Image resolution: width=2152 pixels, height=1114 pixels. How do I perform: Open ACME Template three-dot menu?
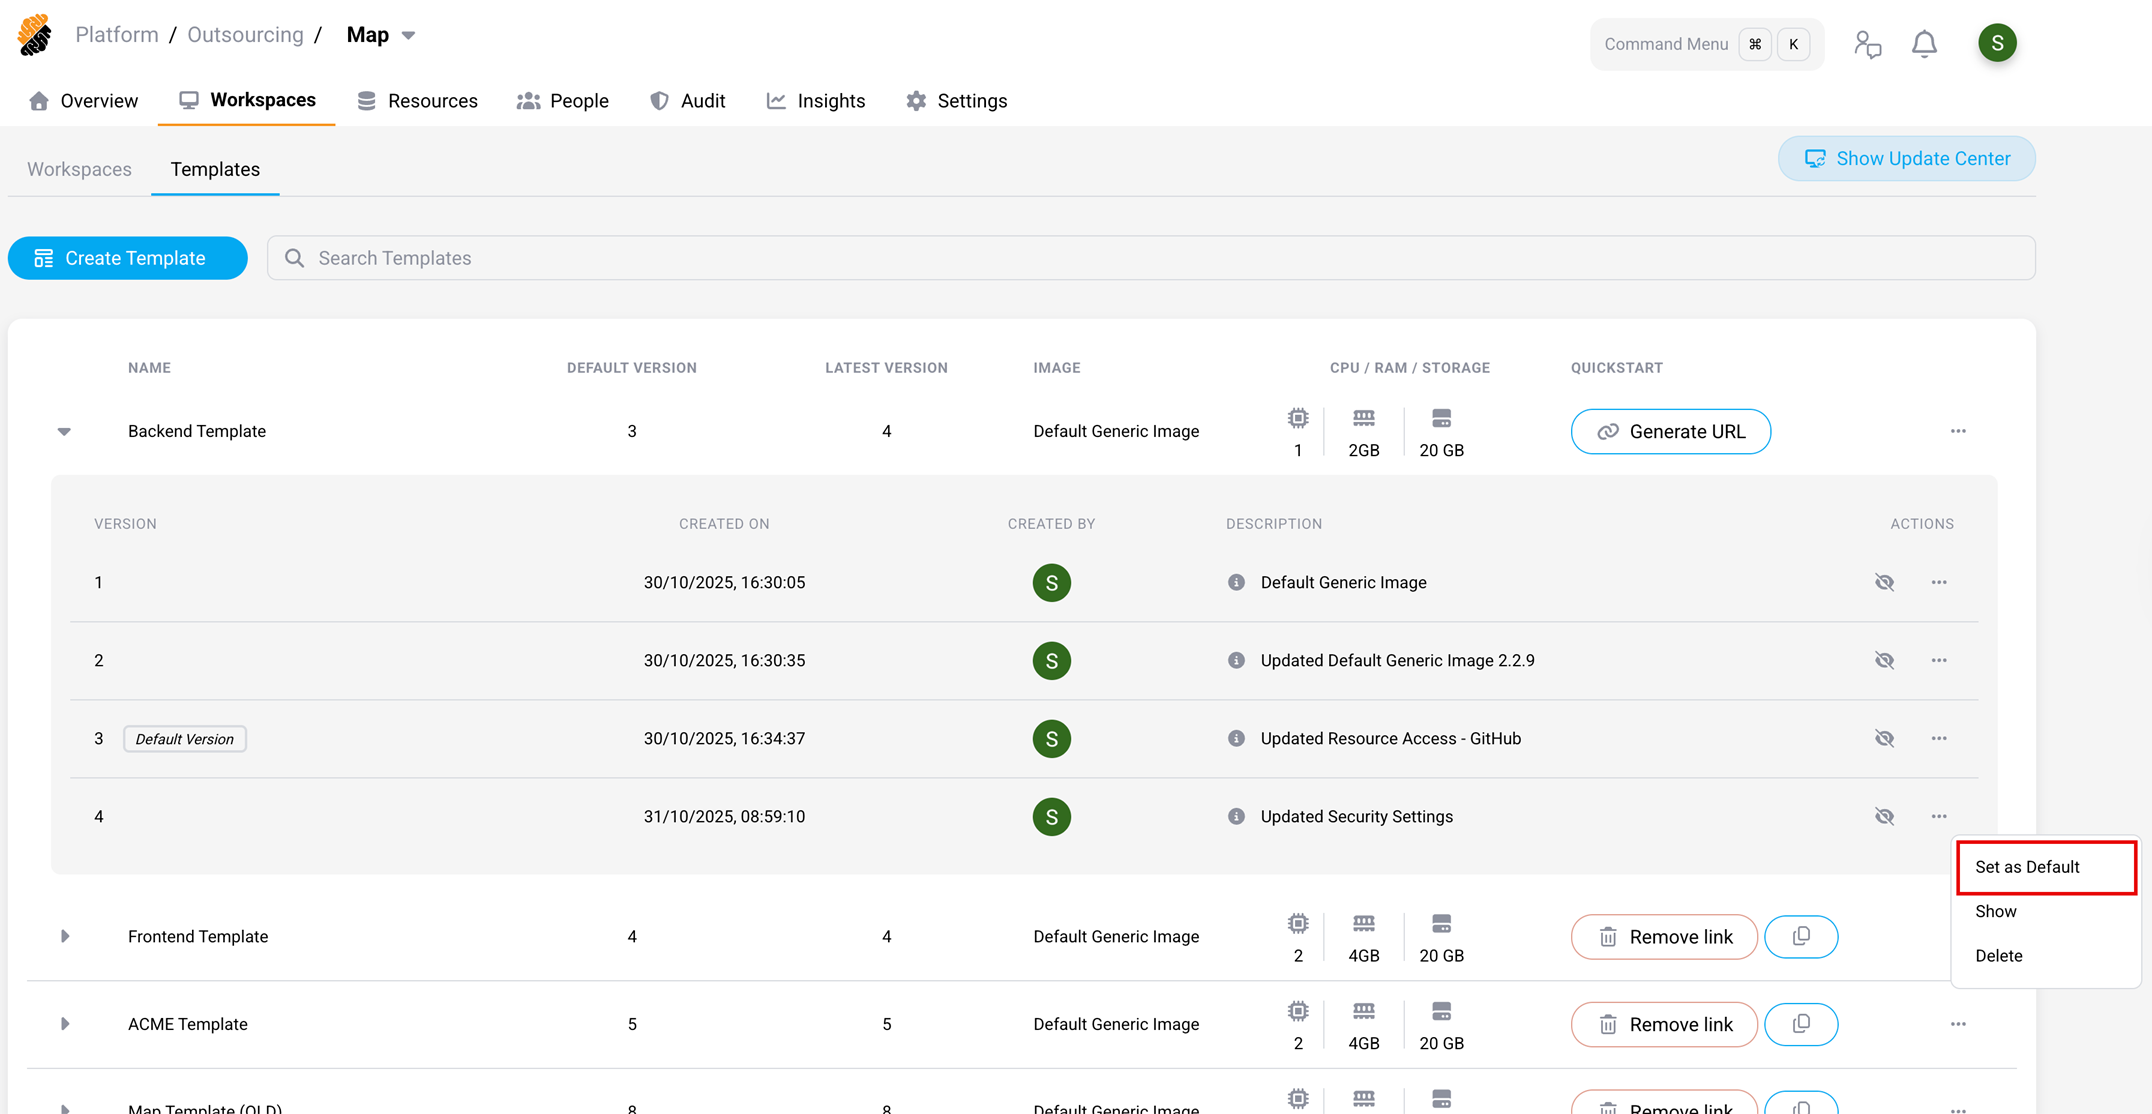1958,1024
